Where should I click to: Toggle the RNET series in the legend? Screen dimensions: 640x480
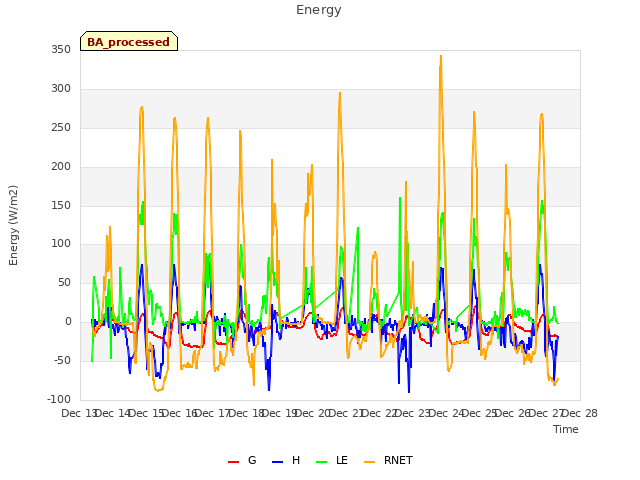coord(388,460)
